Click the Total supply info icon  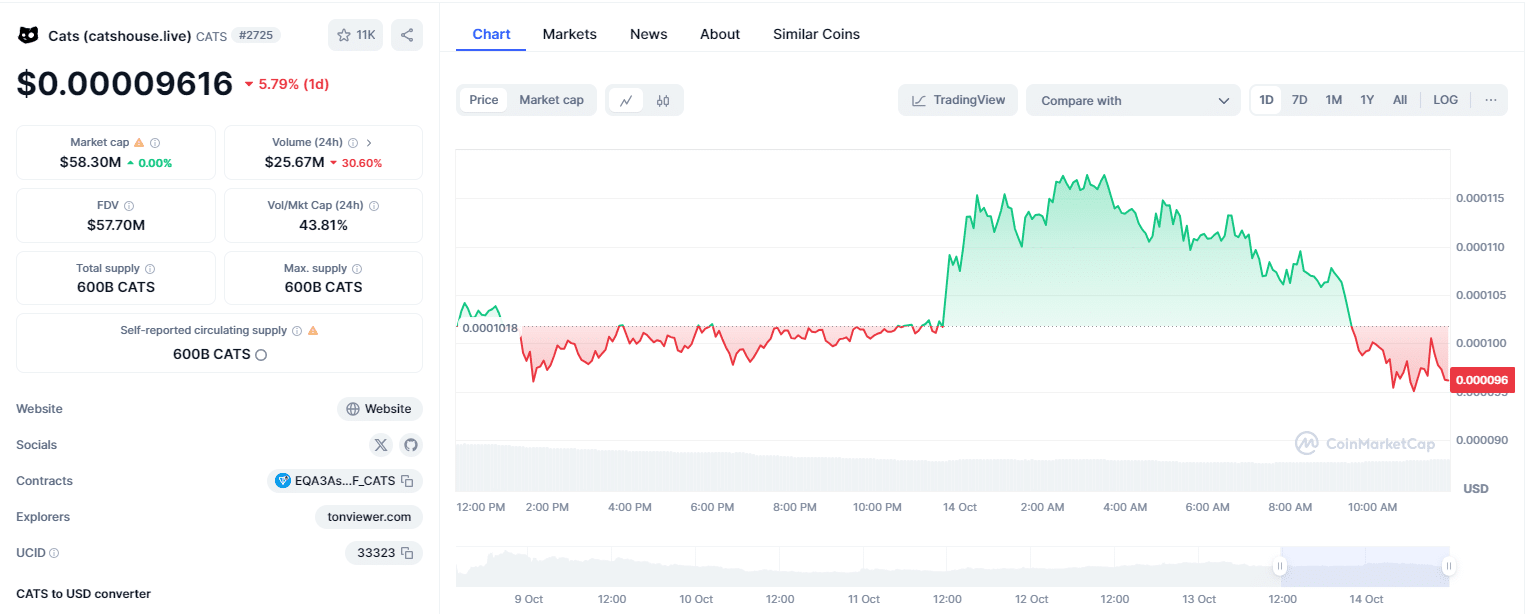coord(150,269)
